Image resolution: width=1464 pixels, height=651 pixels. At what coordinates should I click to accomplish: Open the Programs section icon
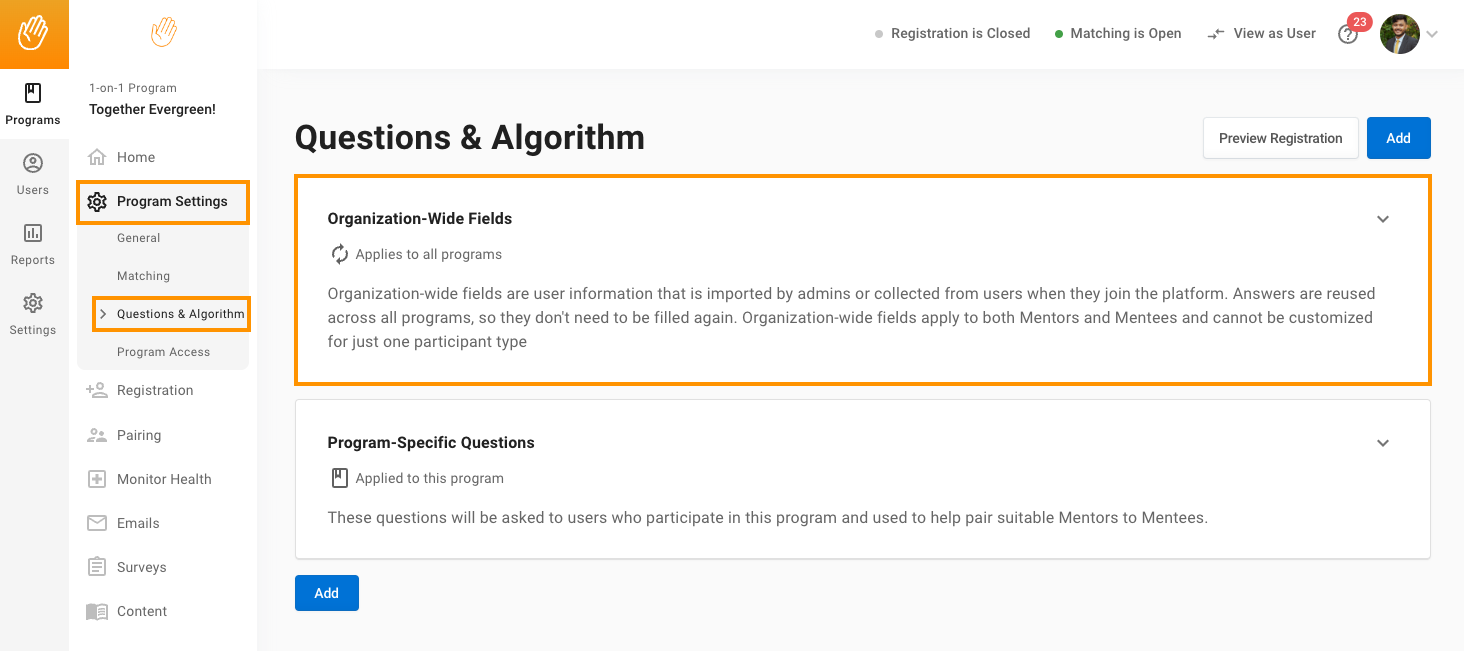(x=33, y=94)
